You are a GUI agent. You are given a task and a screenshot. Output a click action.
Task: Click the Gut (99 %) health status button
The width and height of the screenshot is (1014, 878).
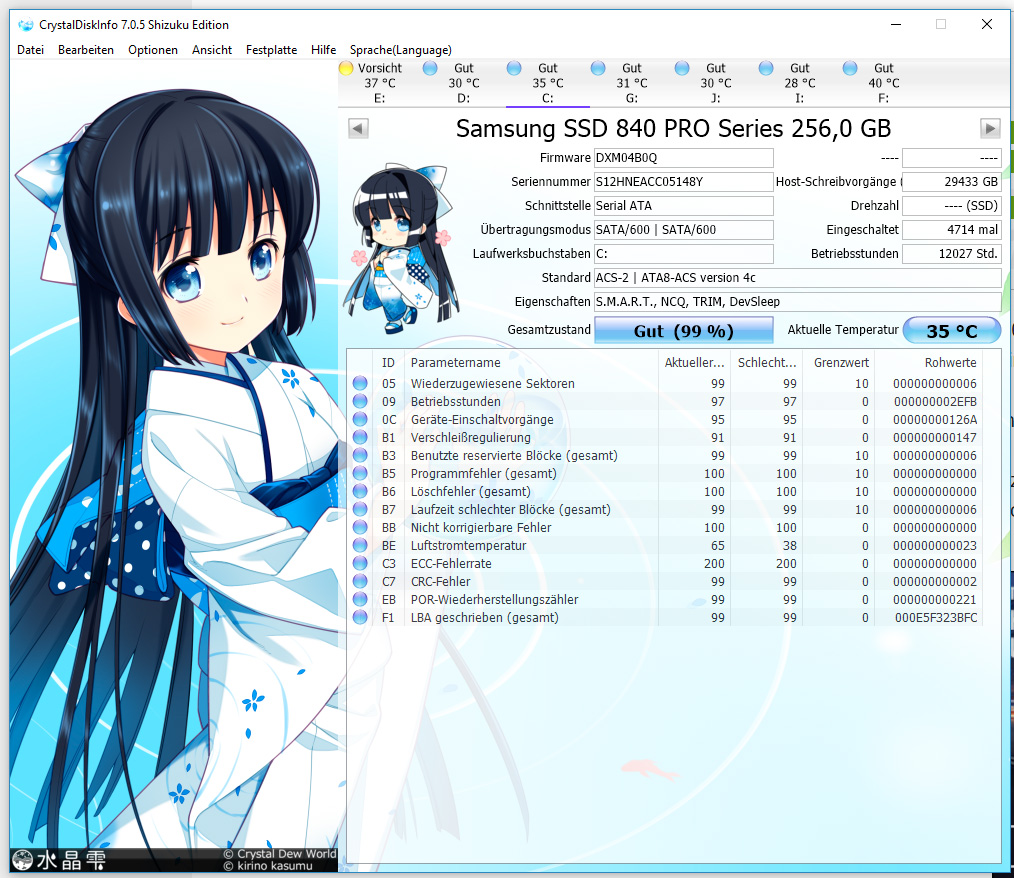point(684,330)
